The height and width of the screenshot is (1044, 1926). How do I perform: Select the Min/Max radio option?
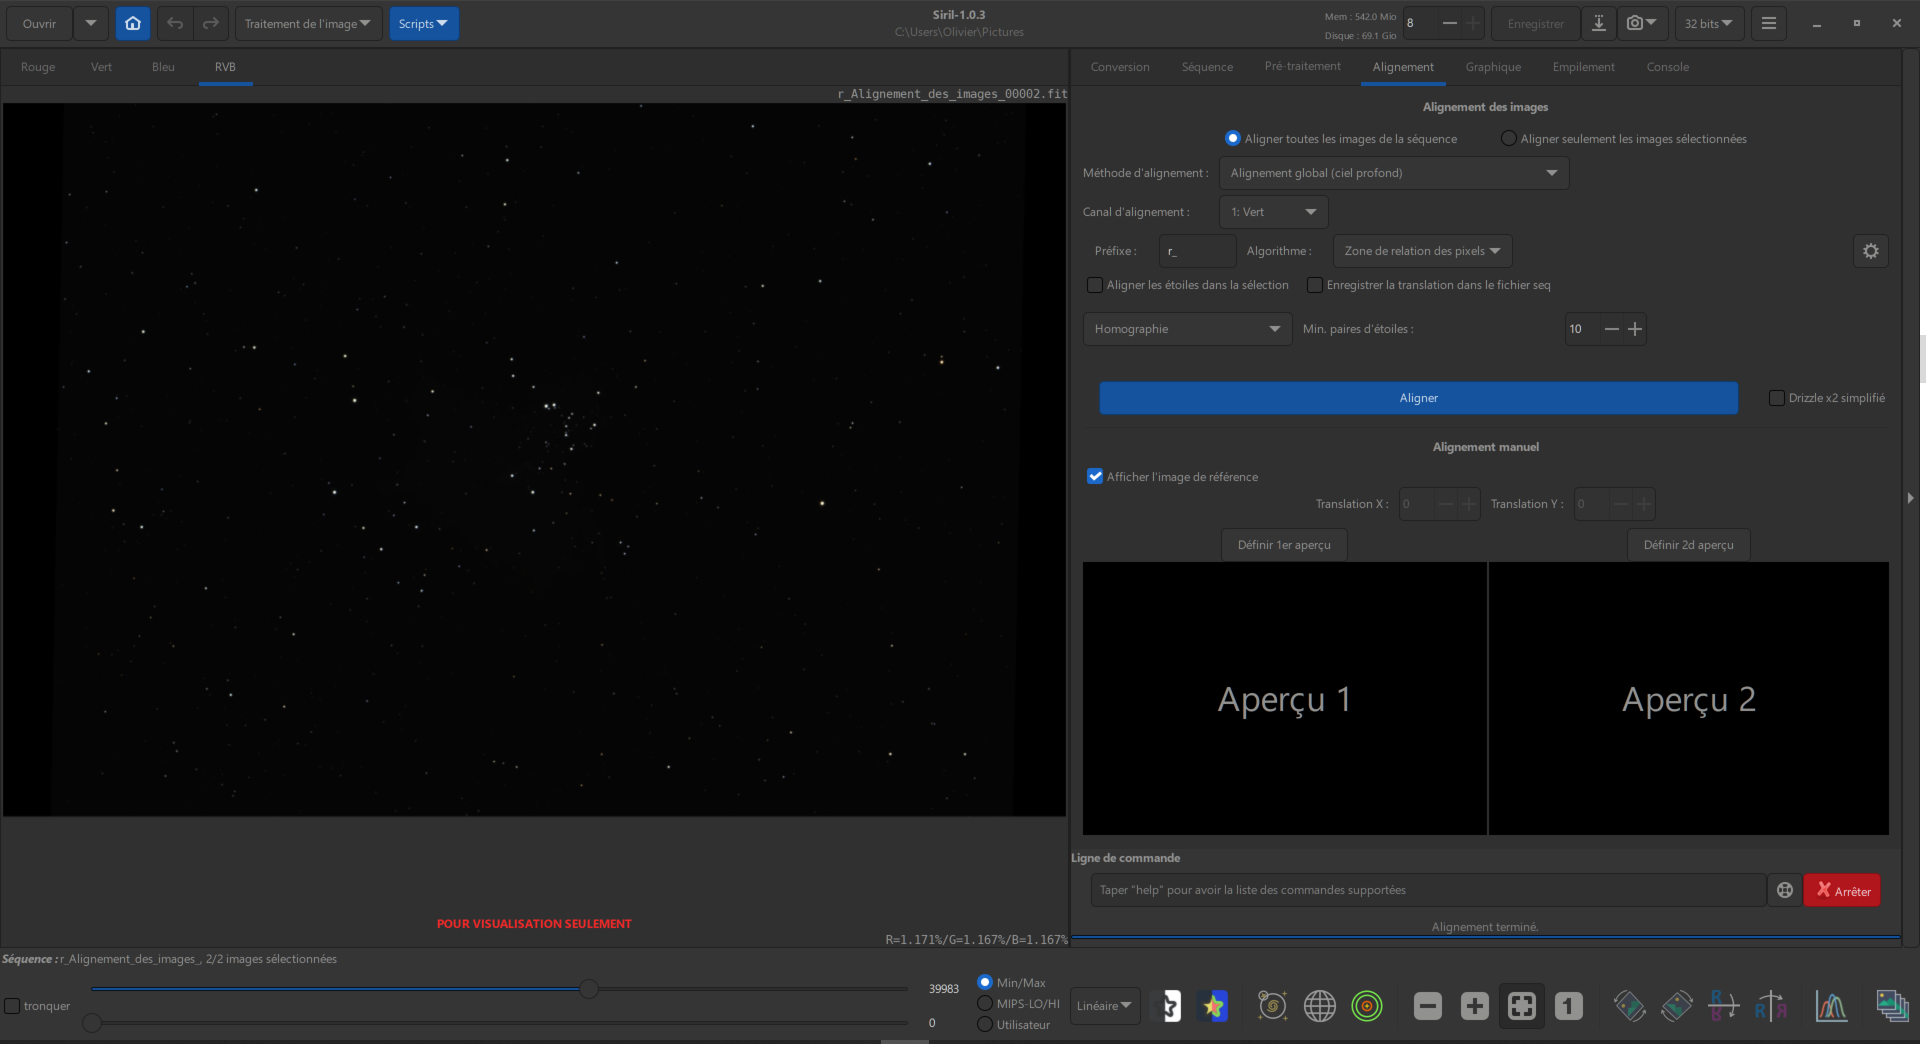point(1011,982)
